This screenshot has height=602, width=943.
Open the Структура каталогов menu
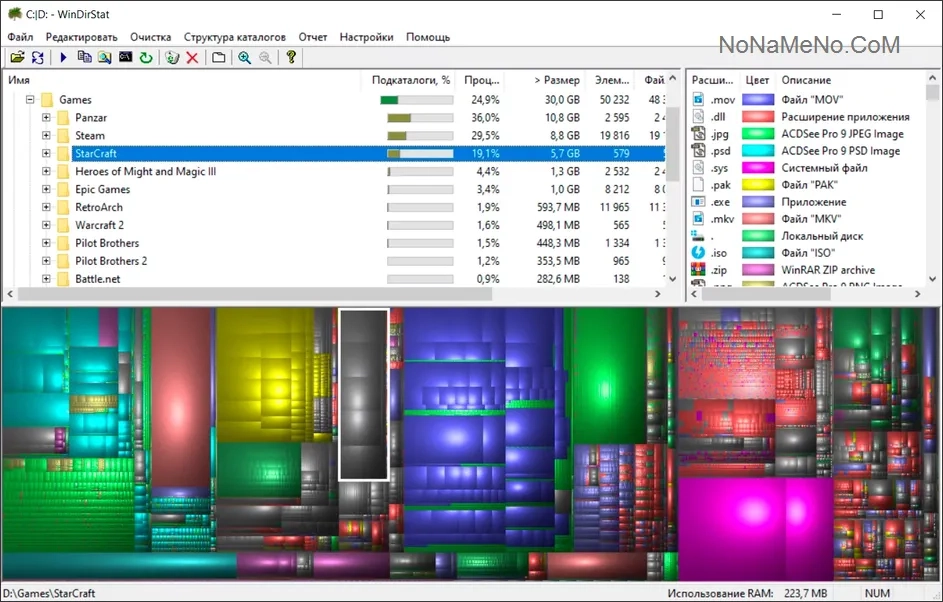point(235,37)
